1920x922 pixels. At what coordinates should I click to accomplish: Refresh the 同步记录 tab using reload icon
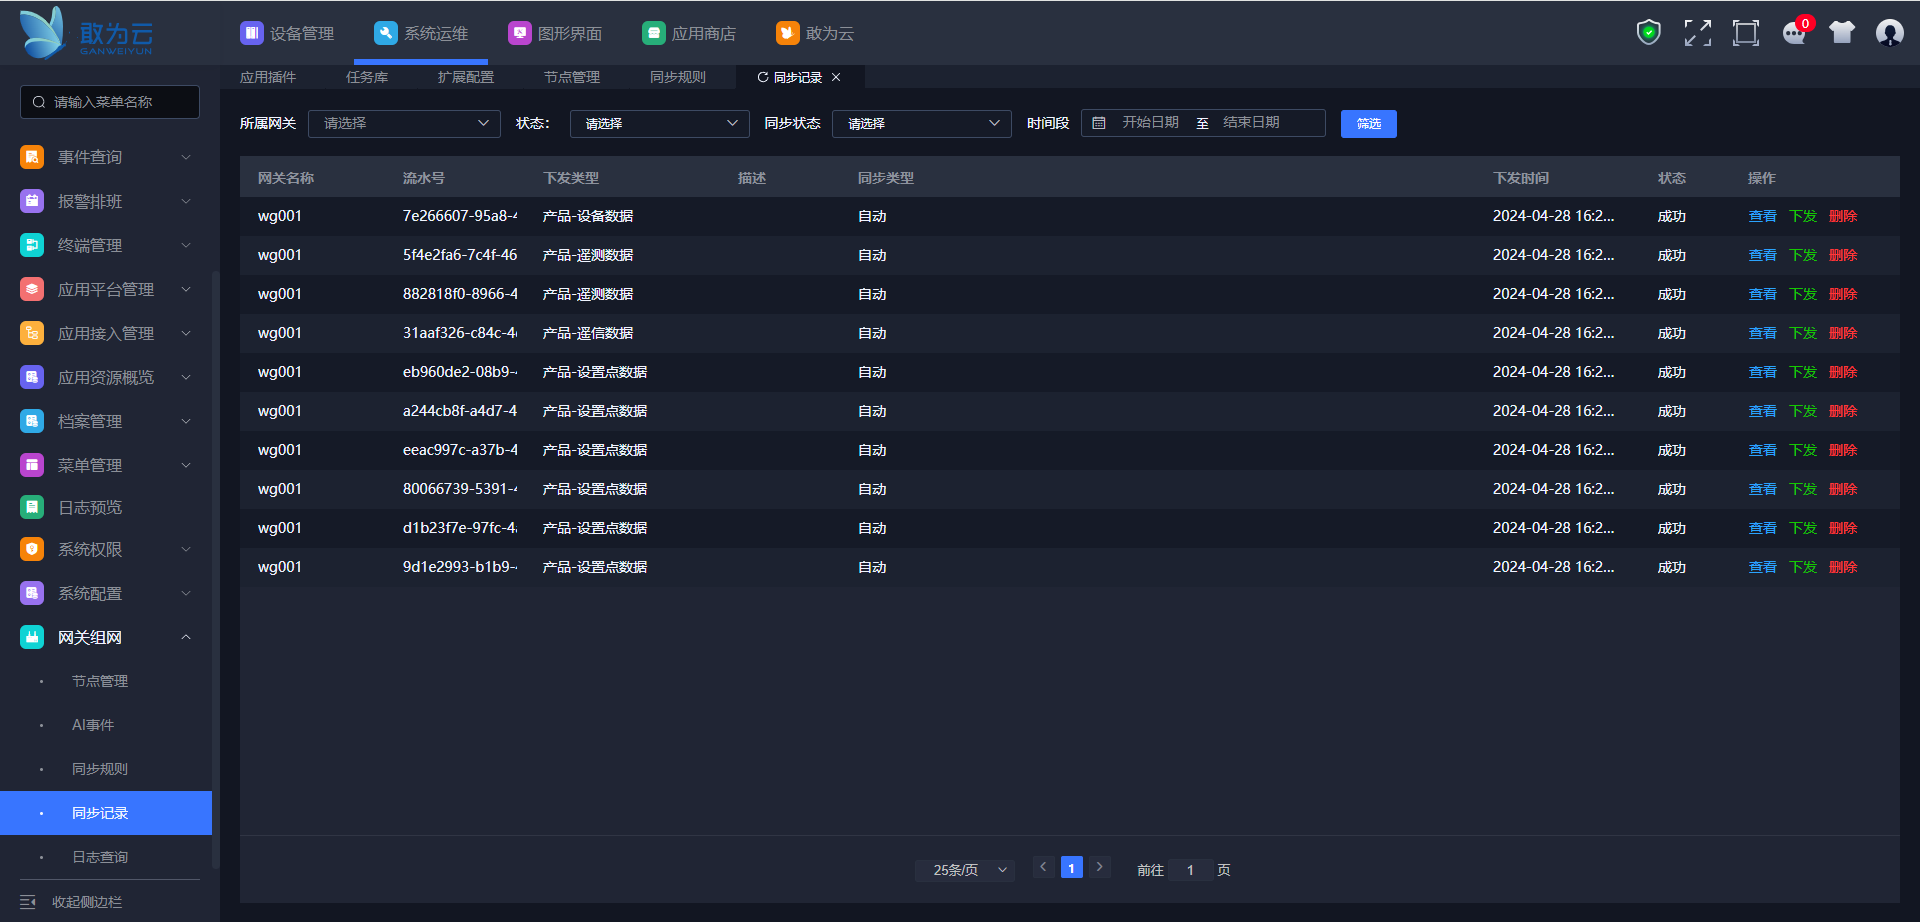pyautogui.click(x=763, y=77)
